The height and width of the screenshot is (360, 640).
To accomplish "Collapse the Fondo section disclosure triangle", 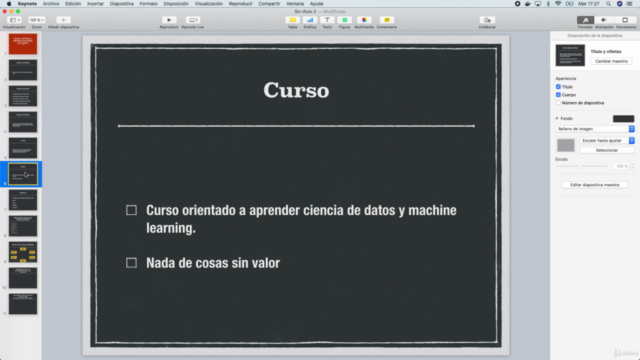I will 557,118.
